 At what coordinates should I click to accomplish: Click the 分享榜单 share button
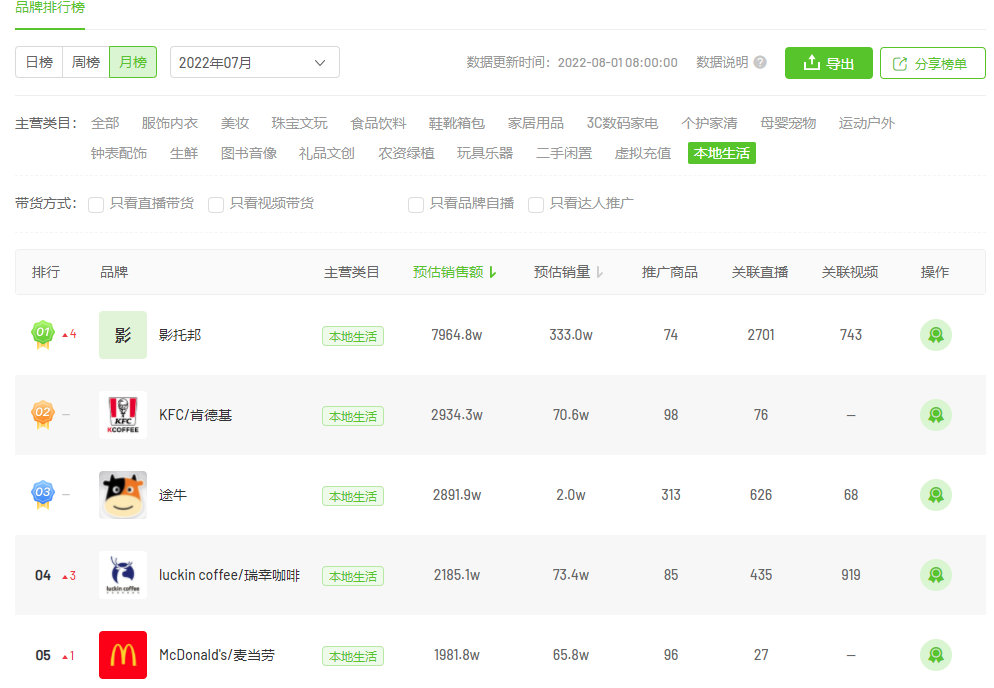[933, 63]
